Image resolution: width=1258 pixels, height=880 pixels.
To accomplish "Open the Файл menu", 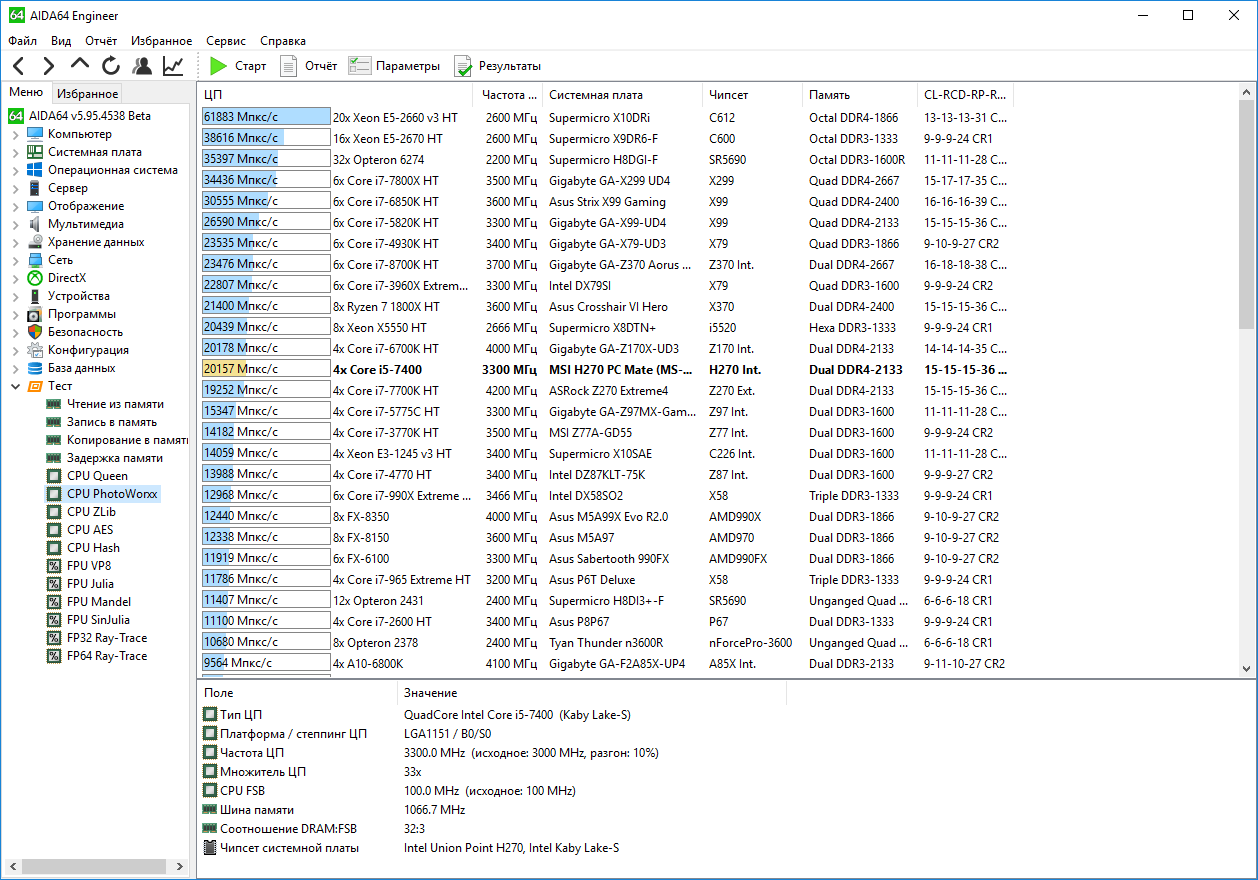I will [22, 41].
